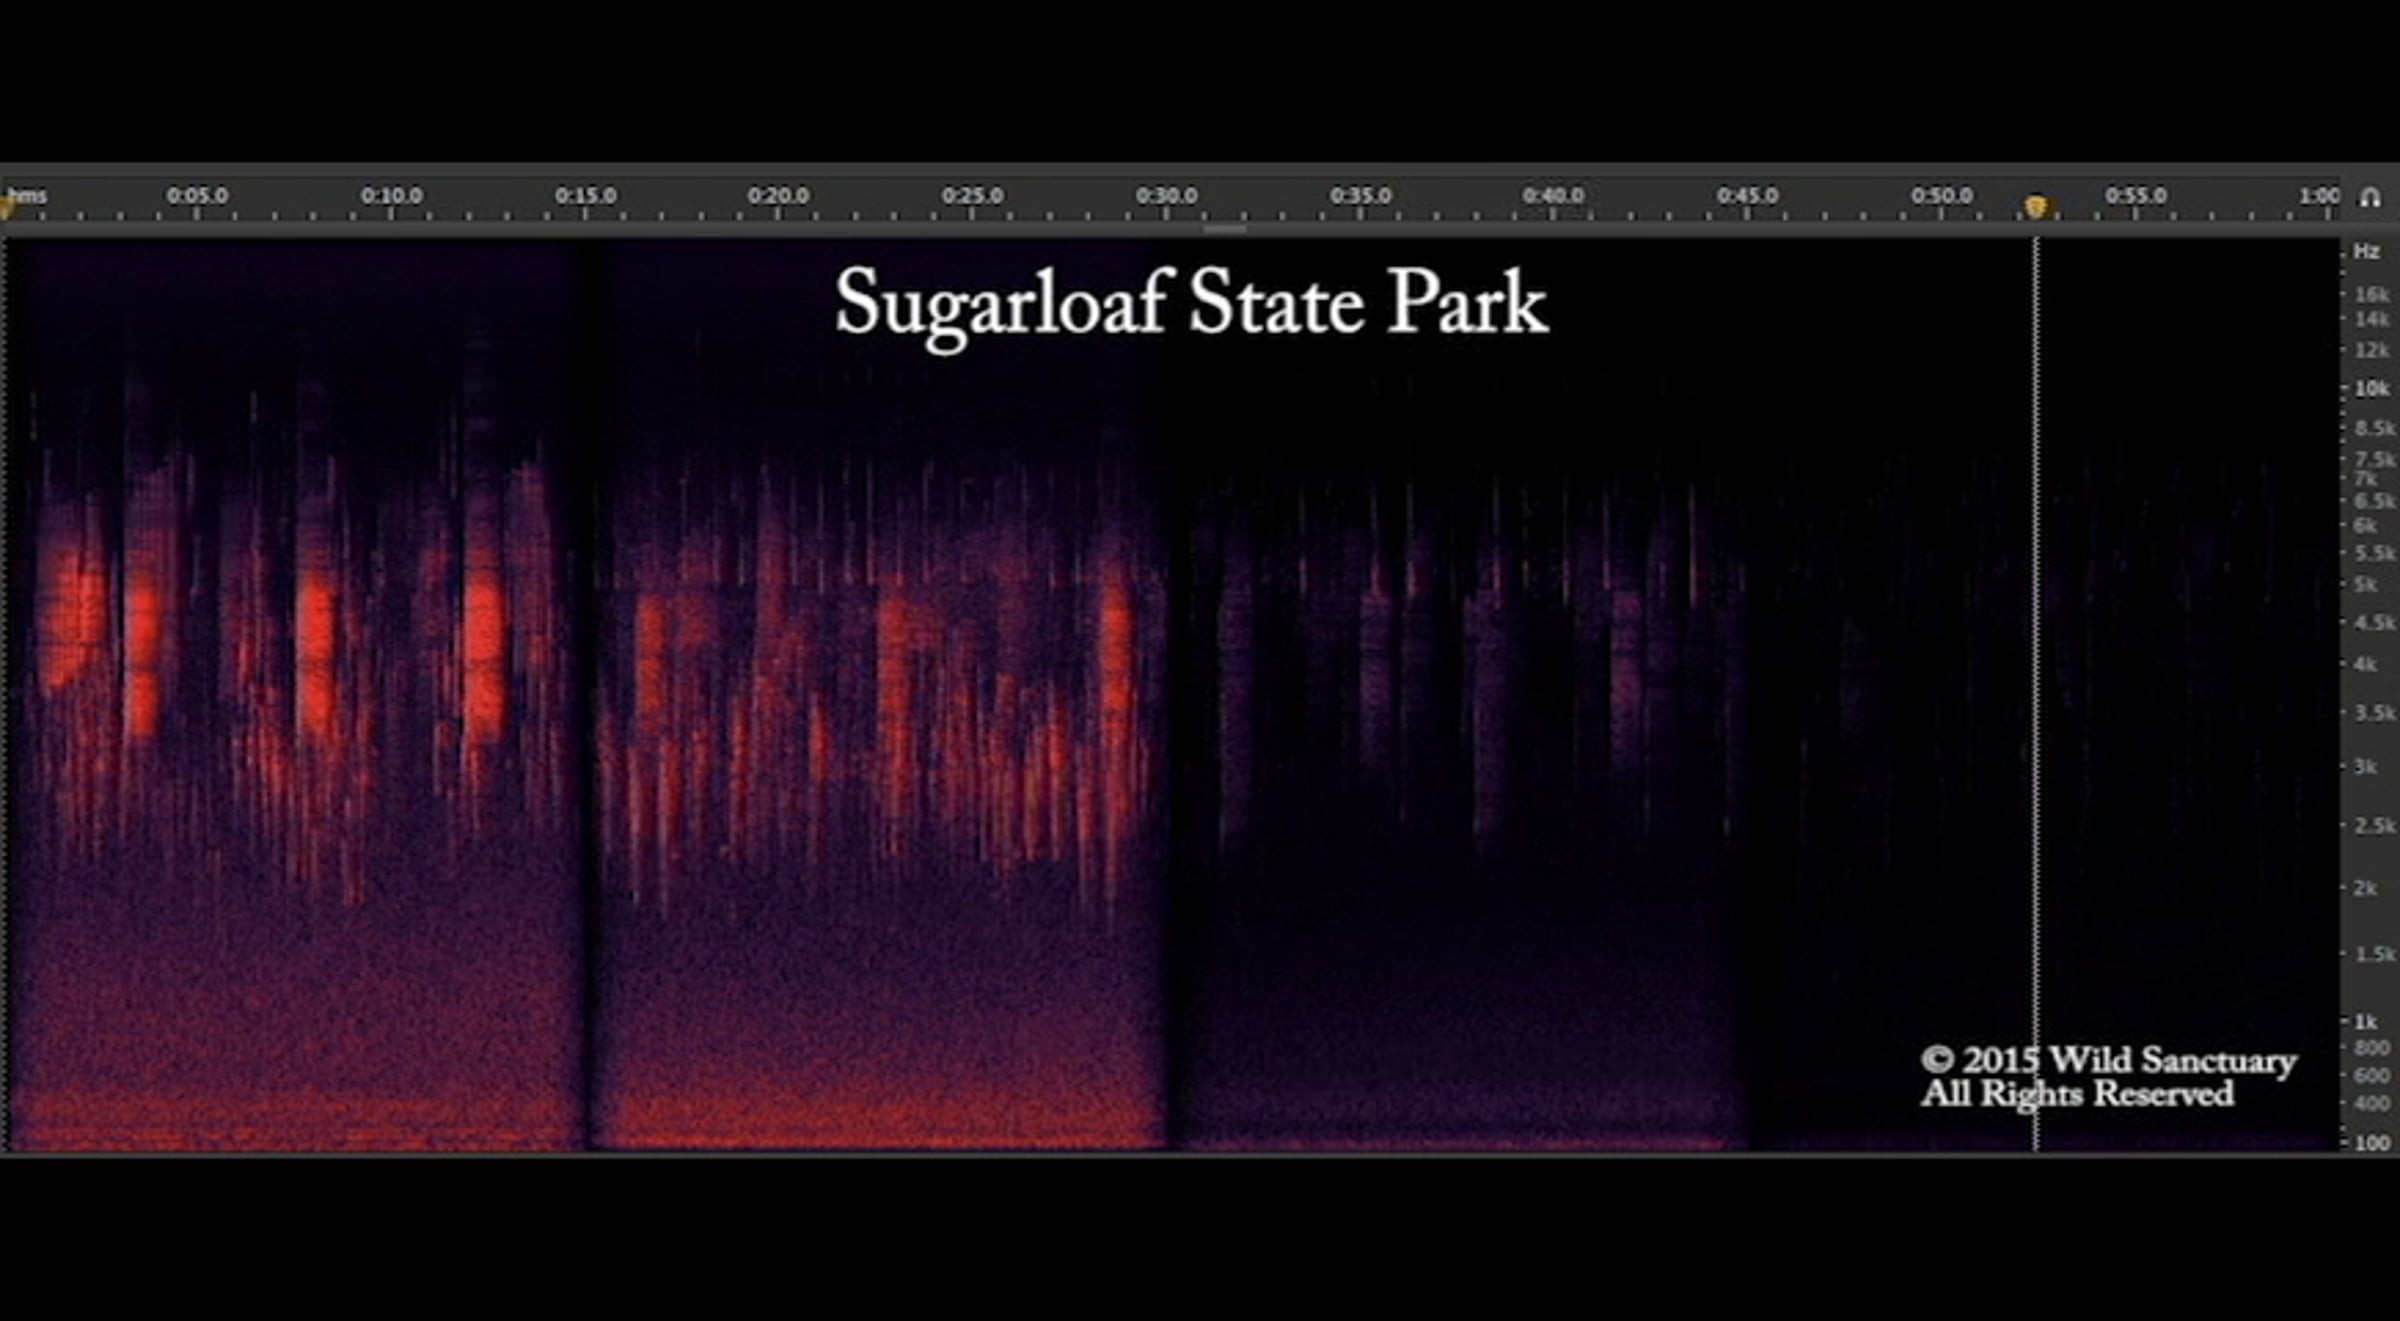The height and width of the screenshot is (1321, 2400).
Task: Click the 1k tick on the frequency scale
Action: 2365,1021
